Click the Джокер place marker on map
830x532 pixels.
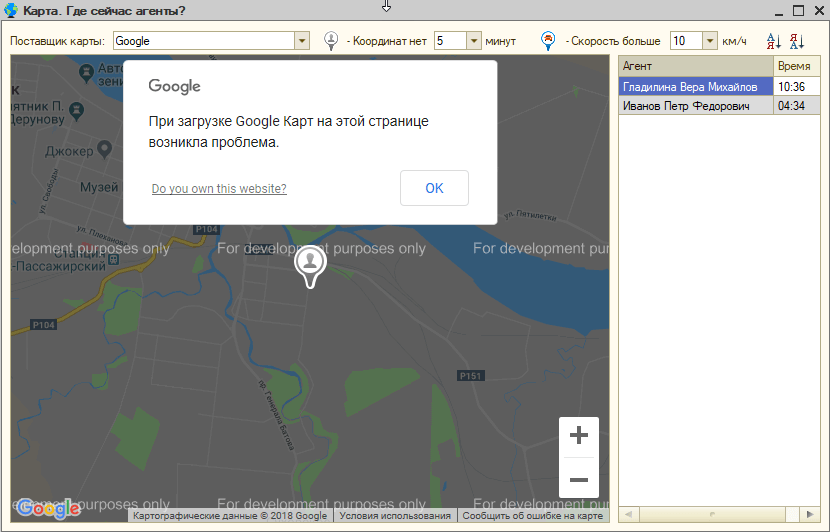(105, 150)
